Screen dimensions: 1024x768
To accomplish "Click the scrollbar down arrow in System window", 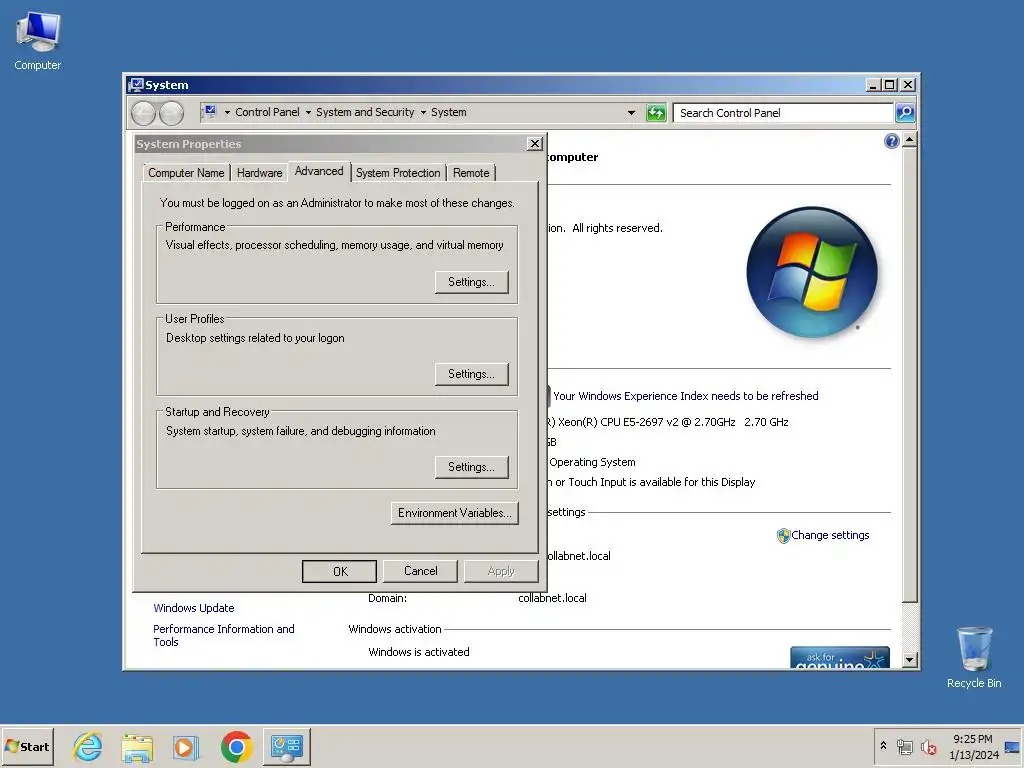I will [910, 660].
